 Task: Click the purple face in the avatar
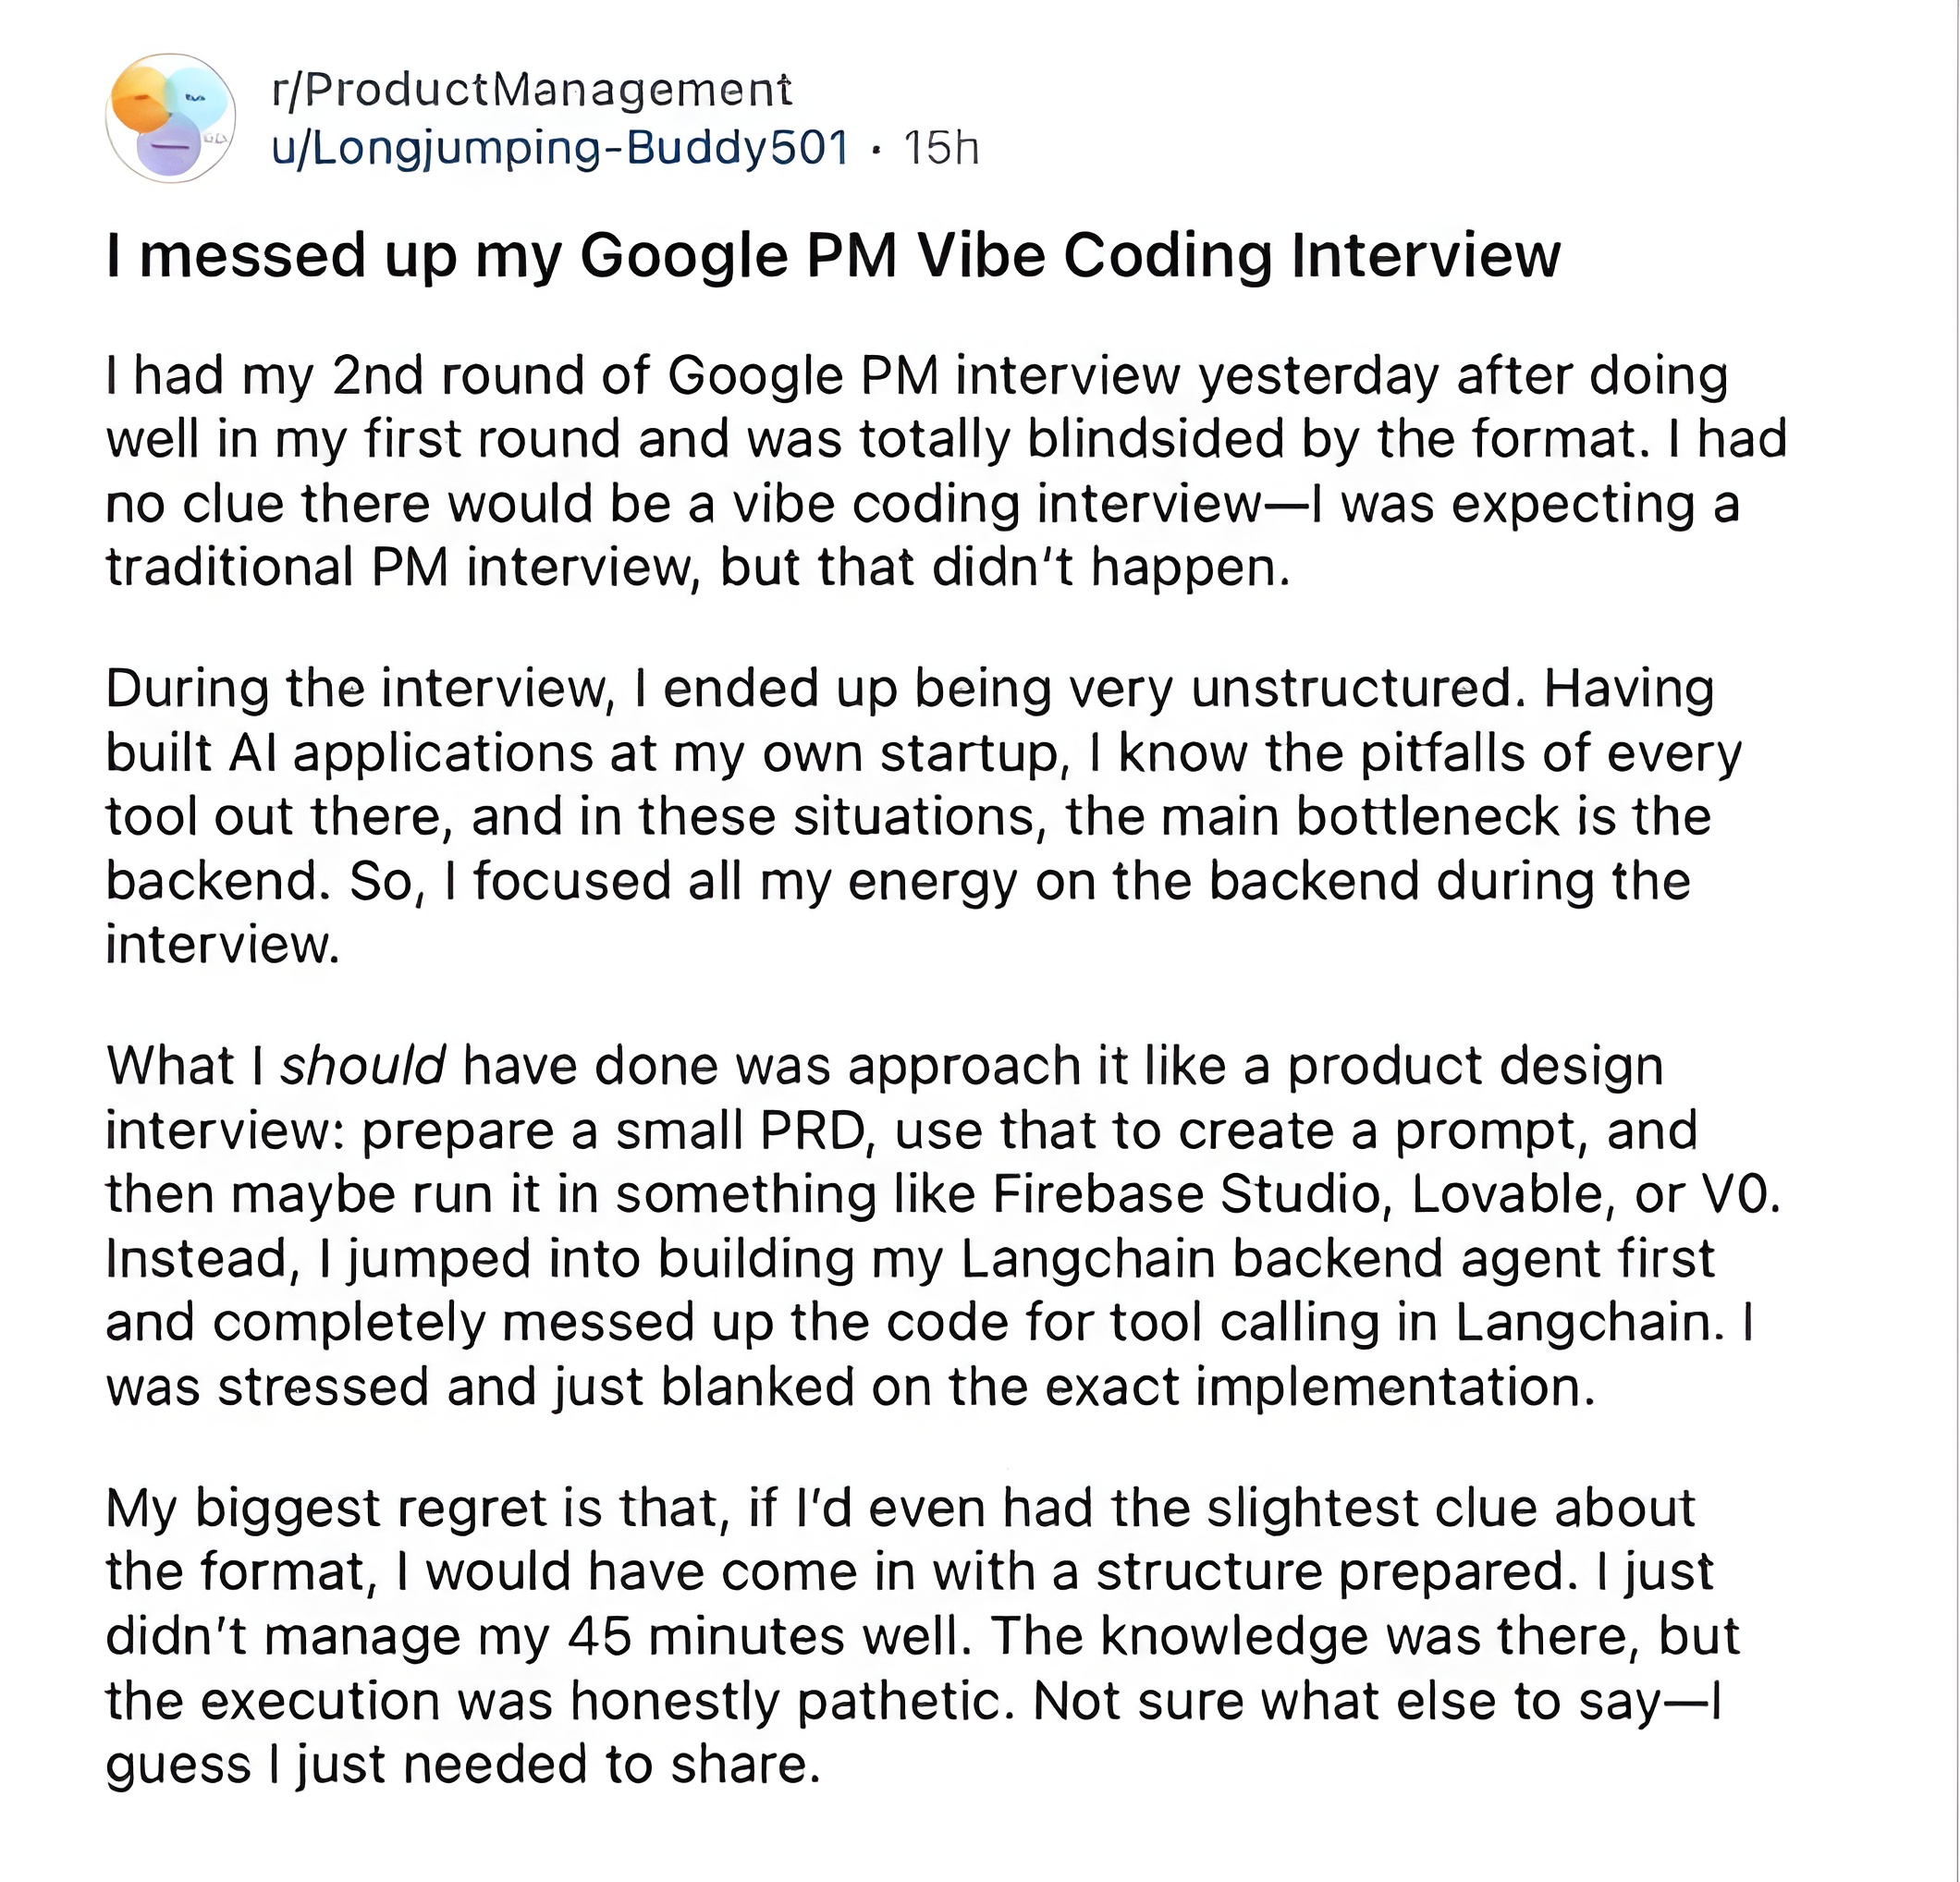pyautogui.click(x=169, y=146)
